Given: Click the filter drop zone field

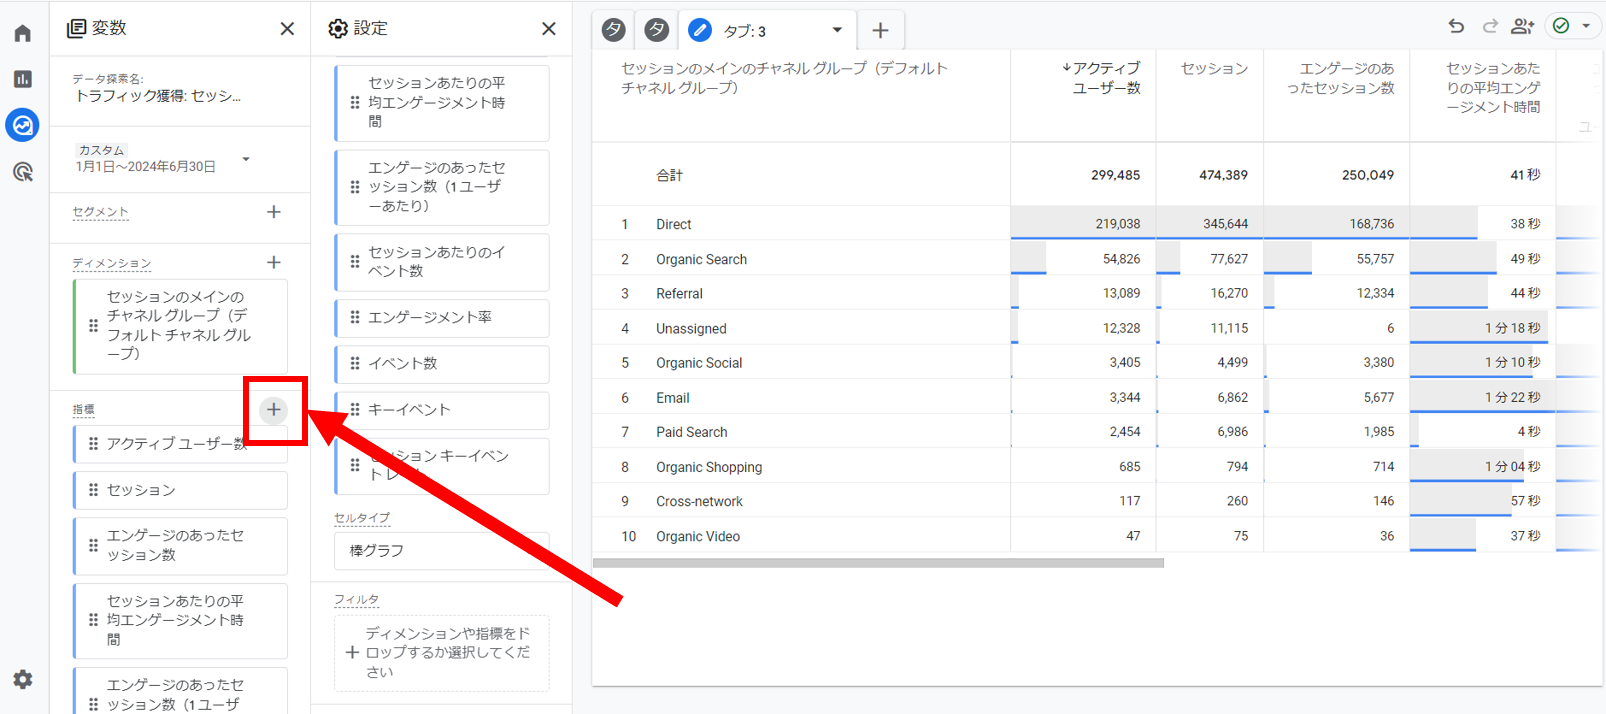Looking at the screenshot, I should click(x=441, y=653).
